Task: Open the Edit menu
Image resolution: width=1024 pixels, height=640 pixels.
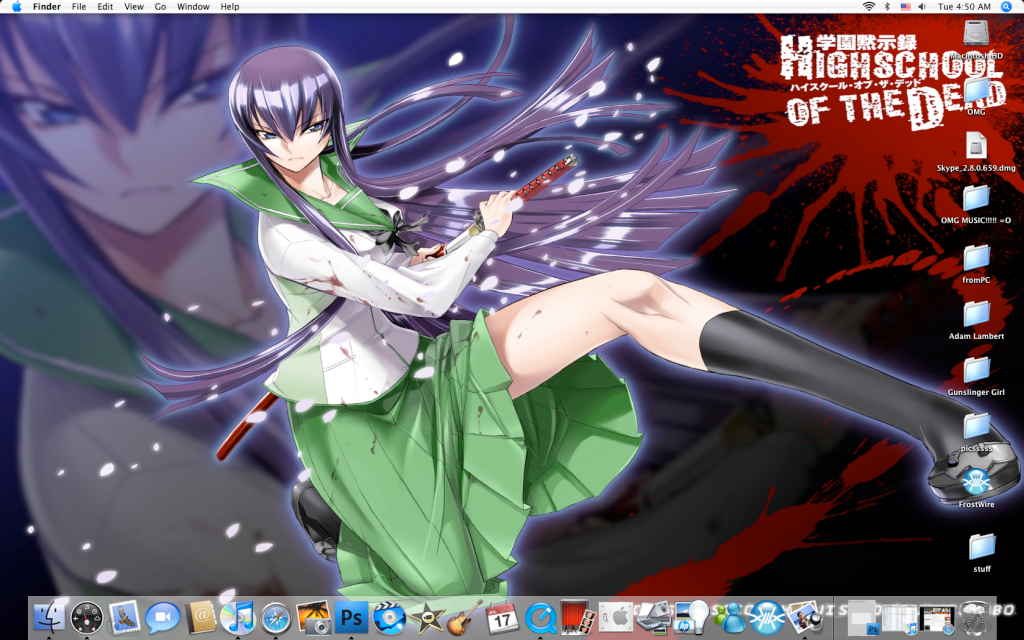Action: pos(105,7)
